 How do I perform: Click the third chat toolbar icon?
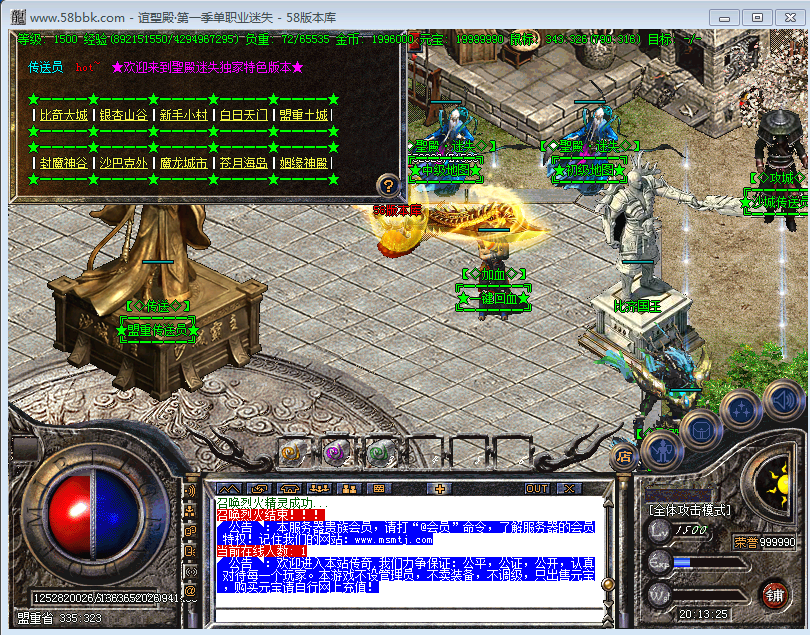289,489
